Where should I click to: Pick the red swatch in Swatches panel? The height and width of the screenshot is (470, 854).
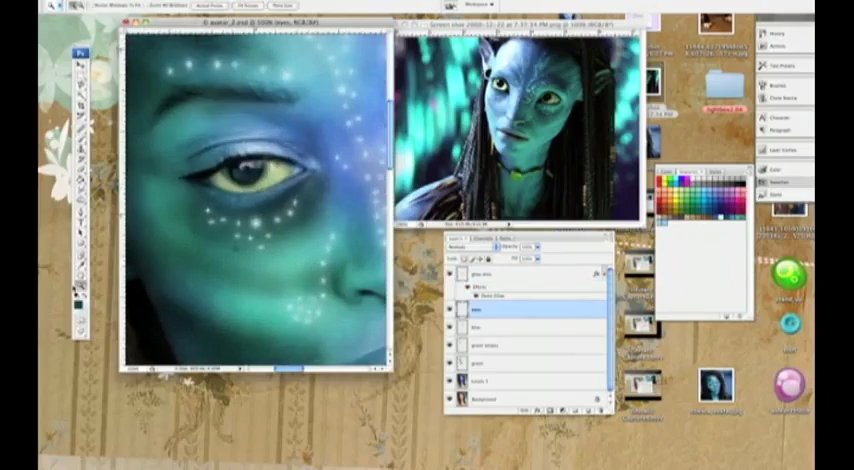[x=660, y=180]
